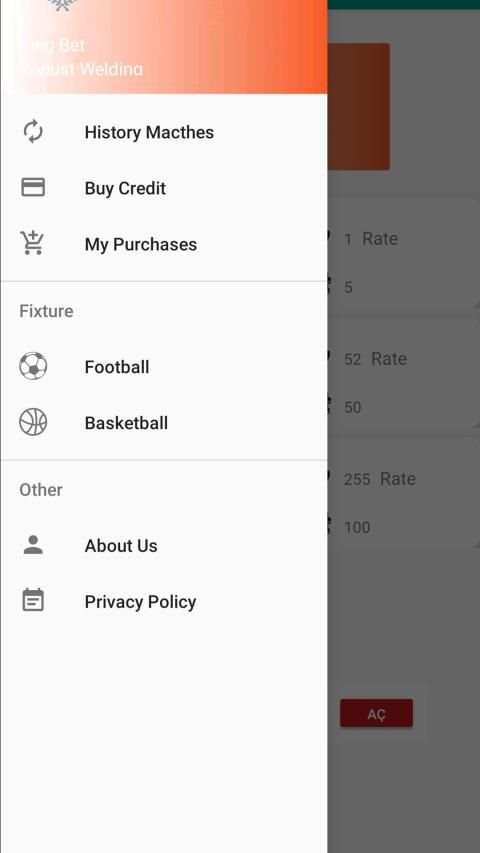Open the Basketball fixture list
480x853 pixels.
(x=164, y=423)
